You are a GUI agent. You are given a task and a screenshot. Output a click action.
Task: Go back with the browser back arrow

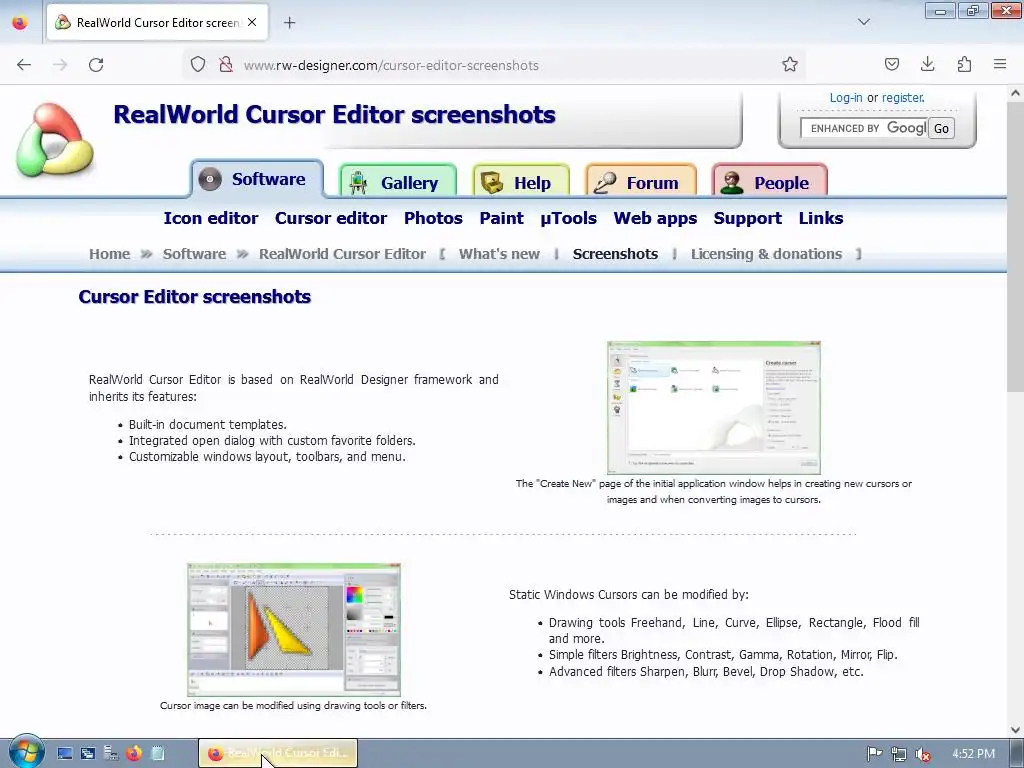click(x=24, y=65)
